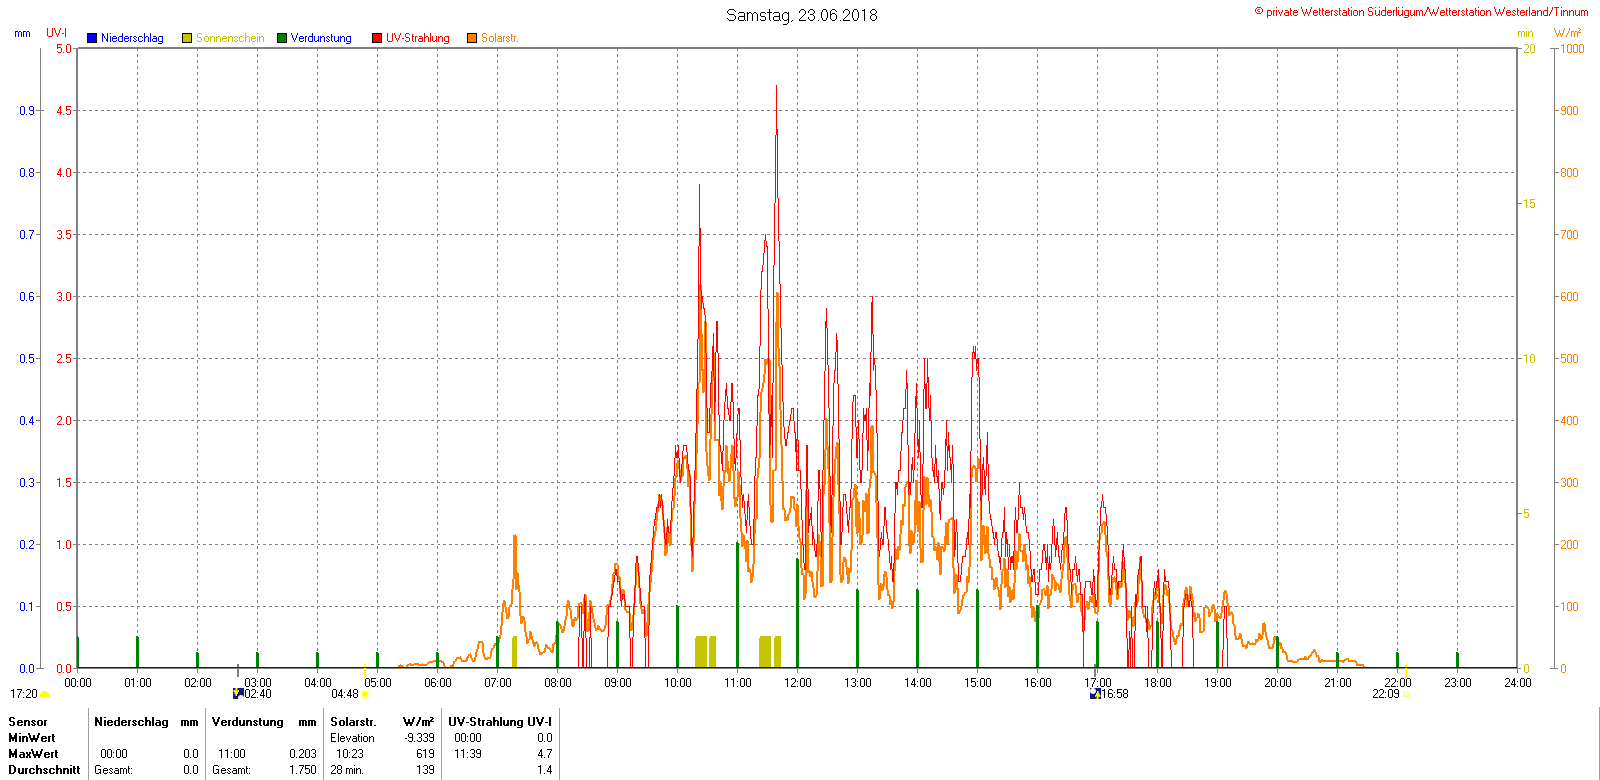Click the sunset time 22:09
The image size is (1600, 780).
click(x=1385, y=694)
